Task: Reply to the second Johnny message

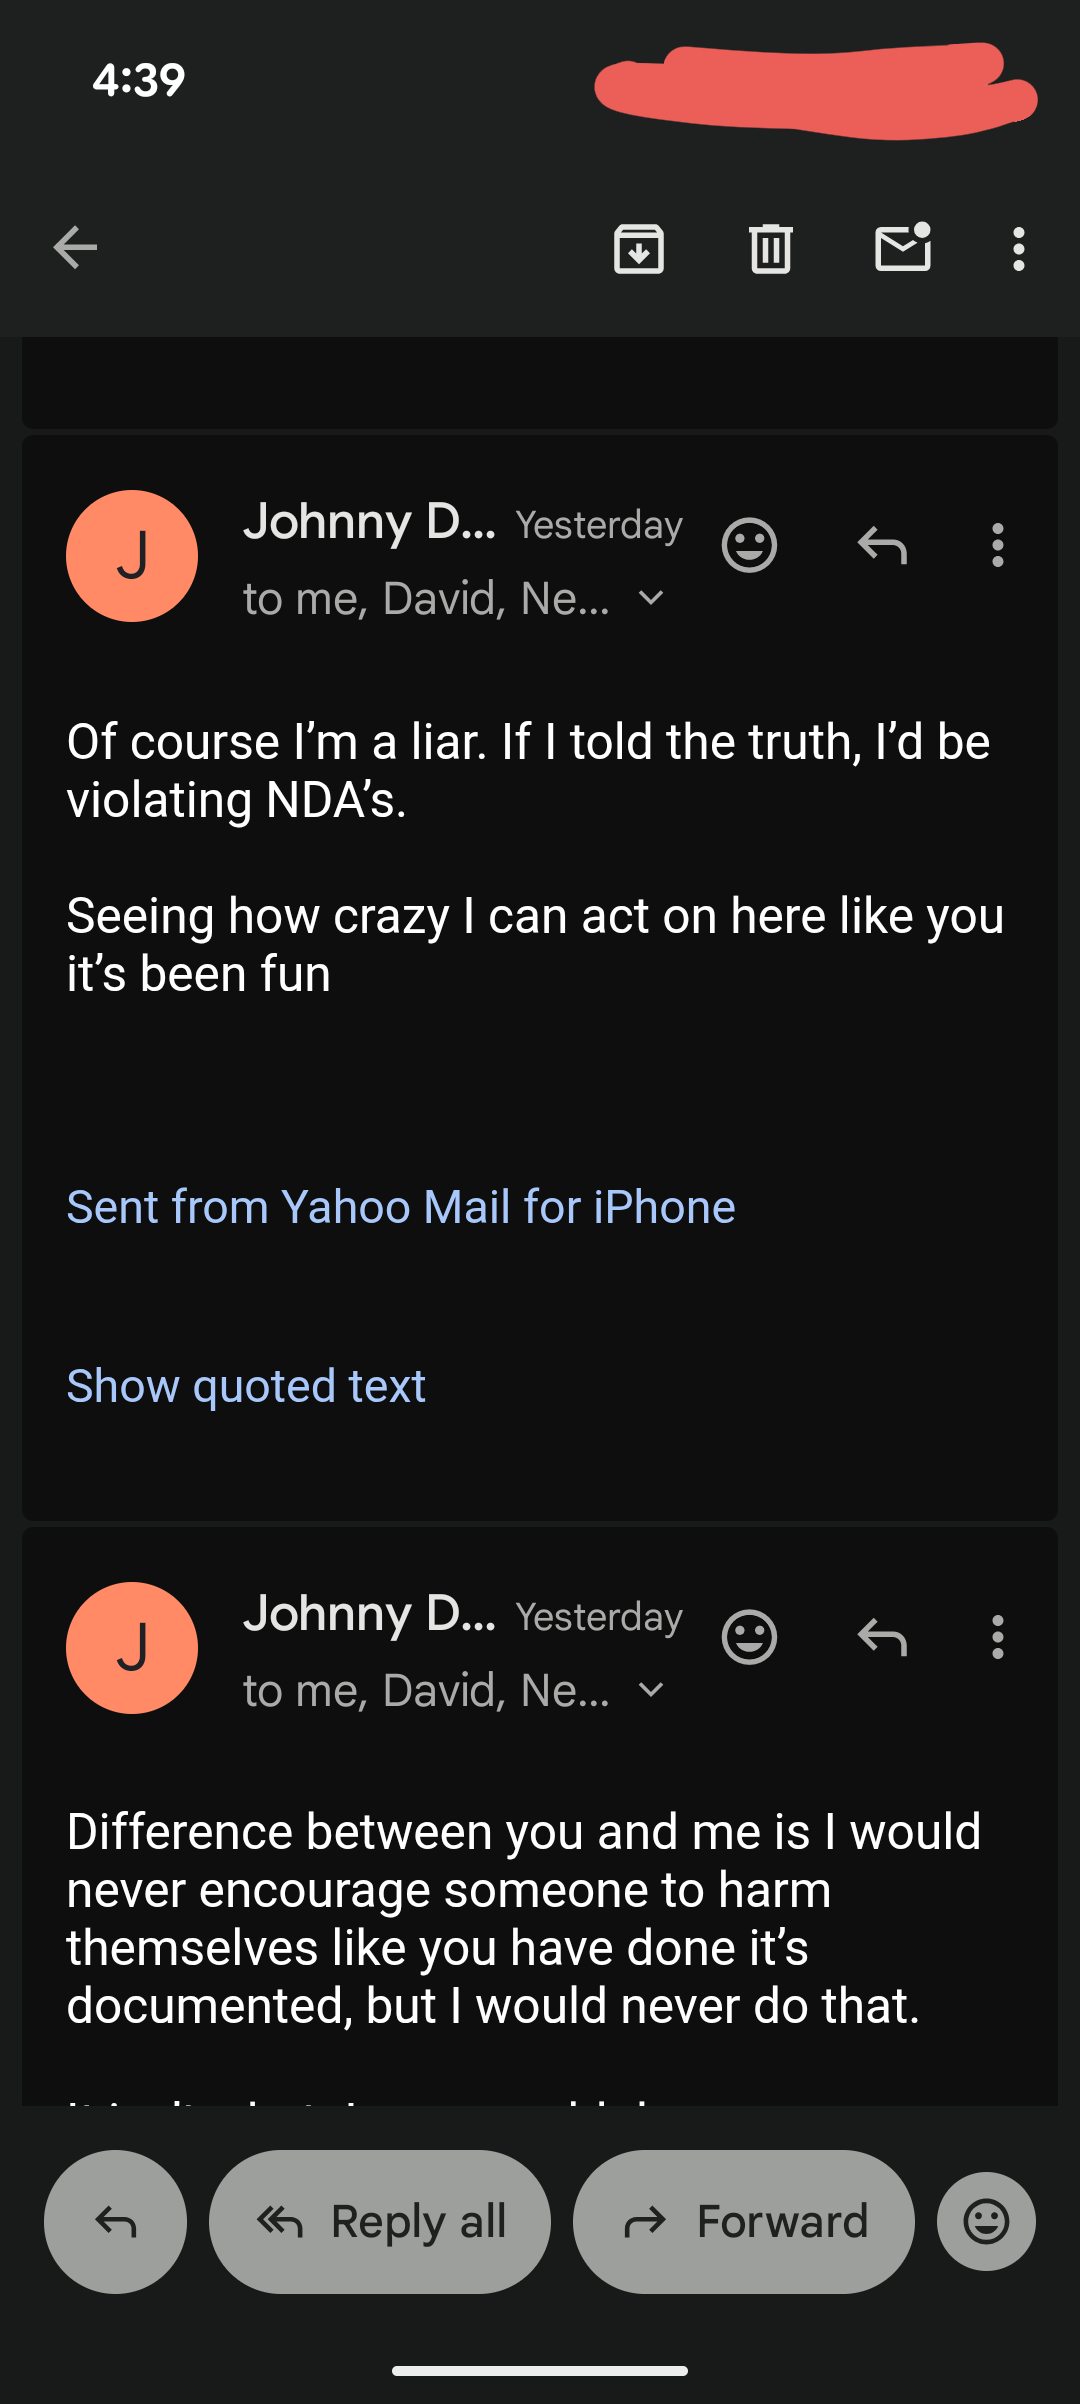Action: (882, 1638)
